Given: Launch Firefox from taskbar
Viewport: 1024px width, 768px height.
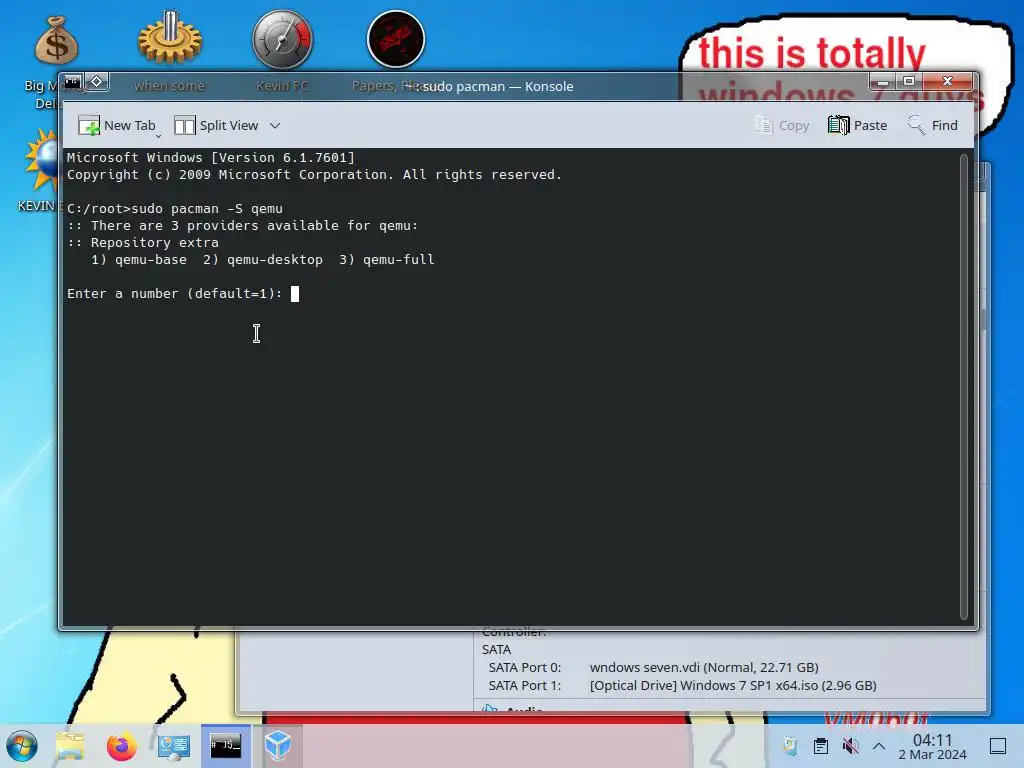Looking at the screenshot, I should 121,746.
